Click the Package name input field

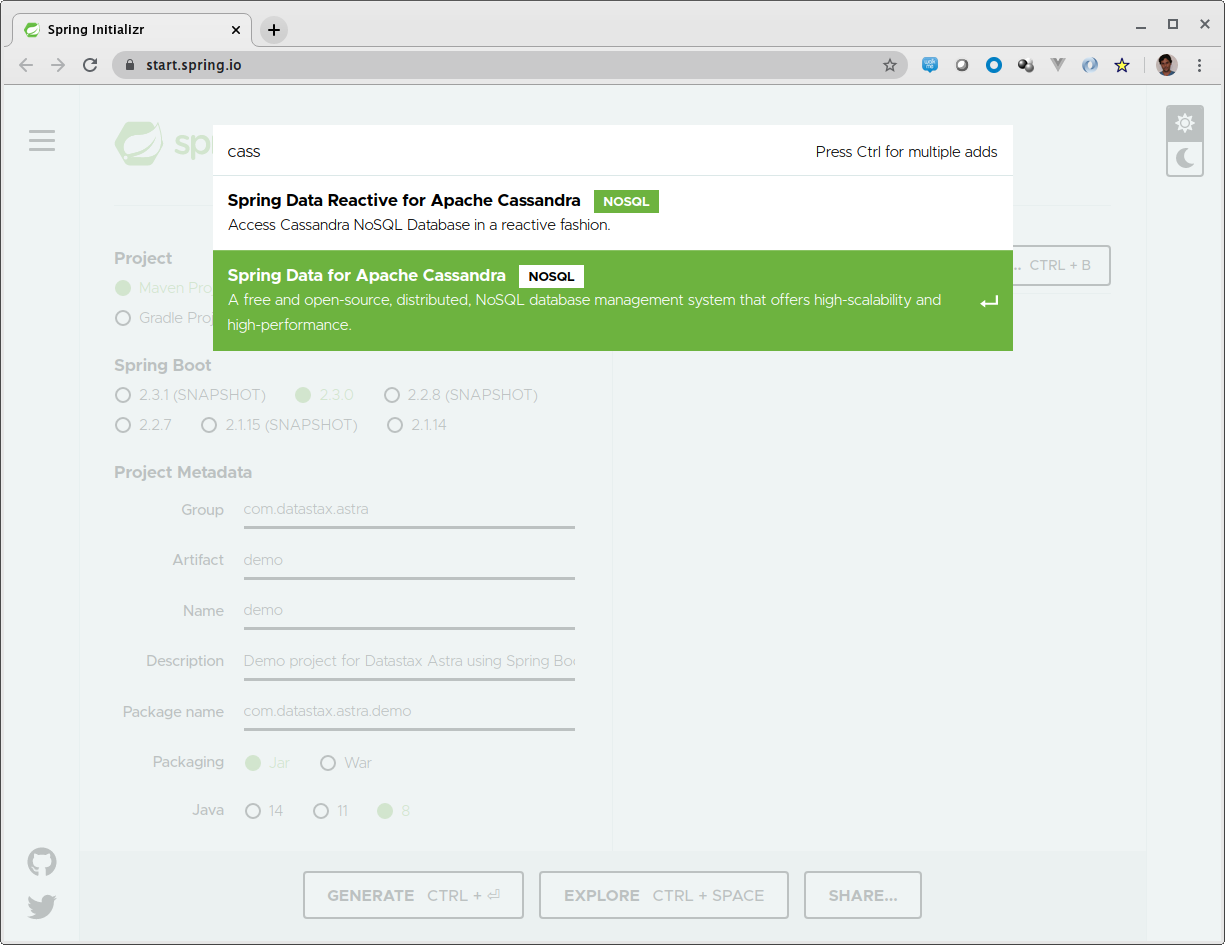pyautogui.click(x=409, y=711)
